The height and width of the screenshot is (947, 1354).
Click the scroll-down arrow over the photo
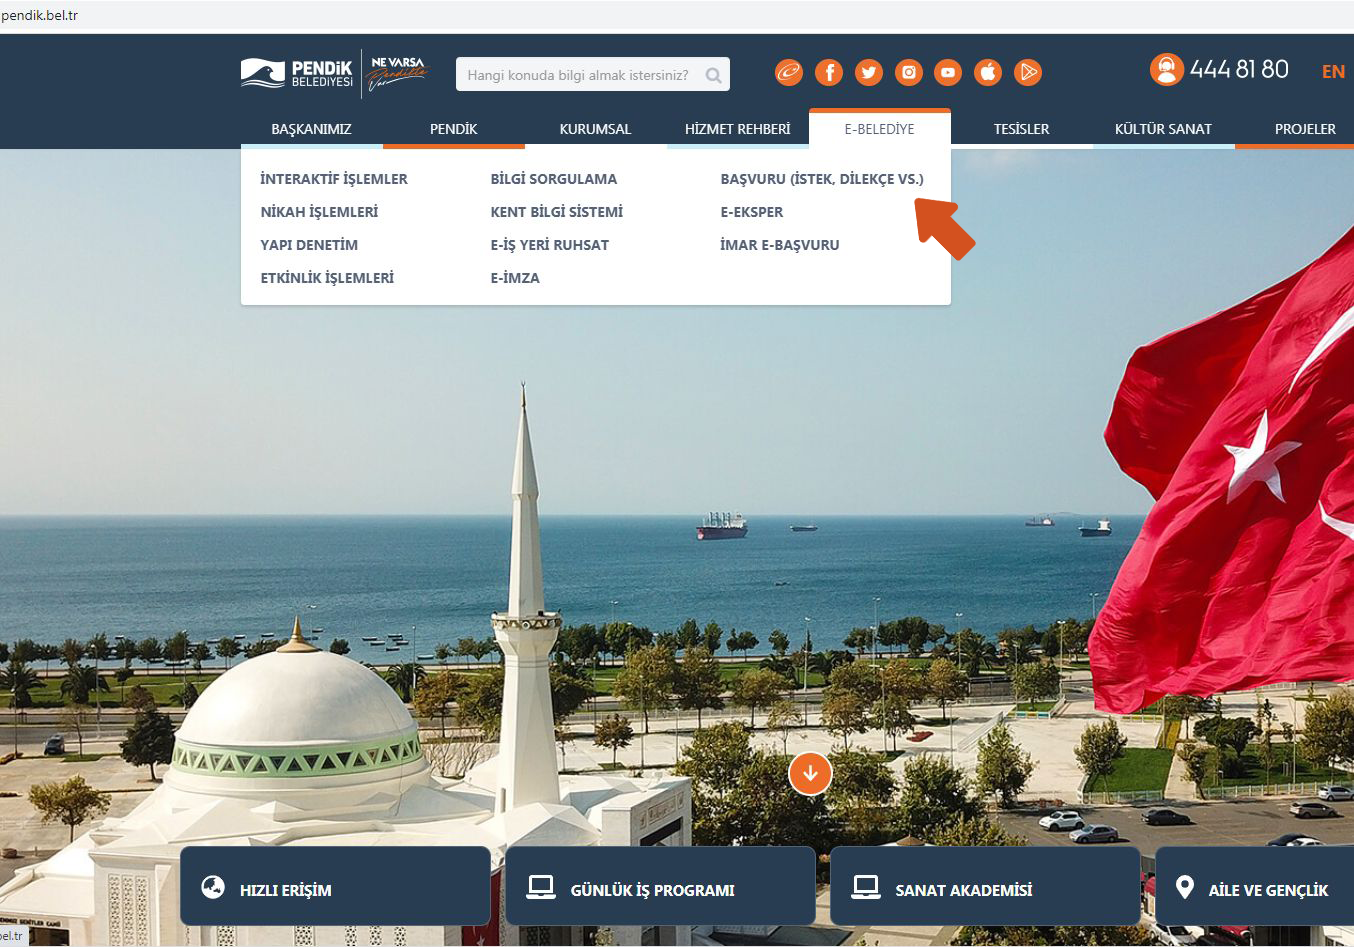[810, 773]
